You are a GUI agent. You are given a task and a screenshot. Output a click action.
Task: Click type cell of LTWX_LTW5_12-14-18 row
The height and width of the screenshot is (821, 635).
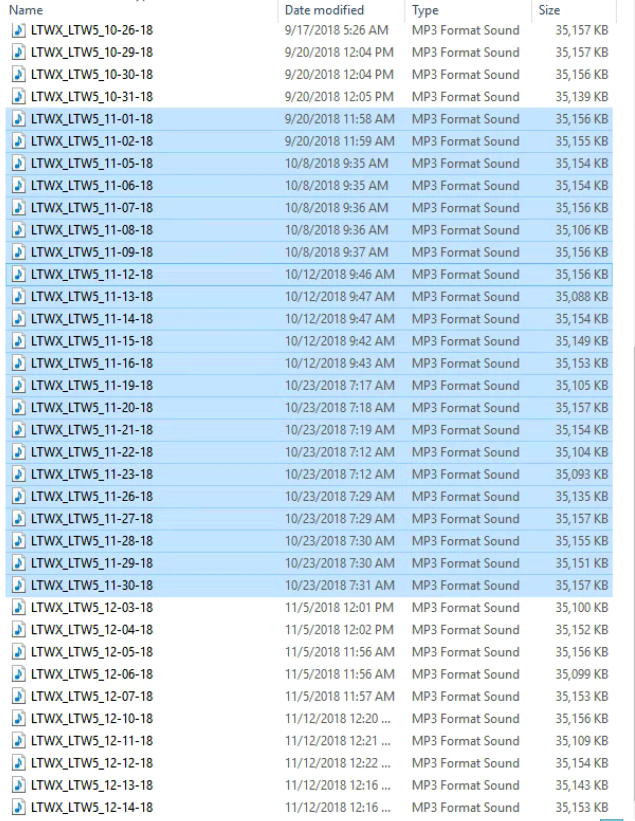pyautogui.click(x=465, y=807)
